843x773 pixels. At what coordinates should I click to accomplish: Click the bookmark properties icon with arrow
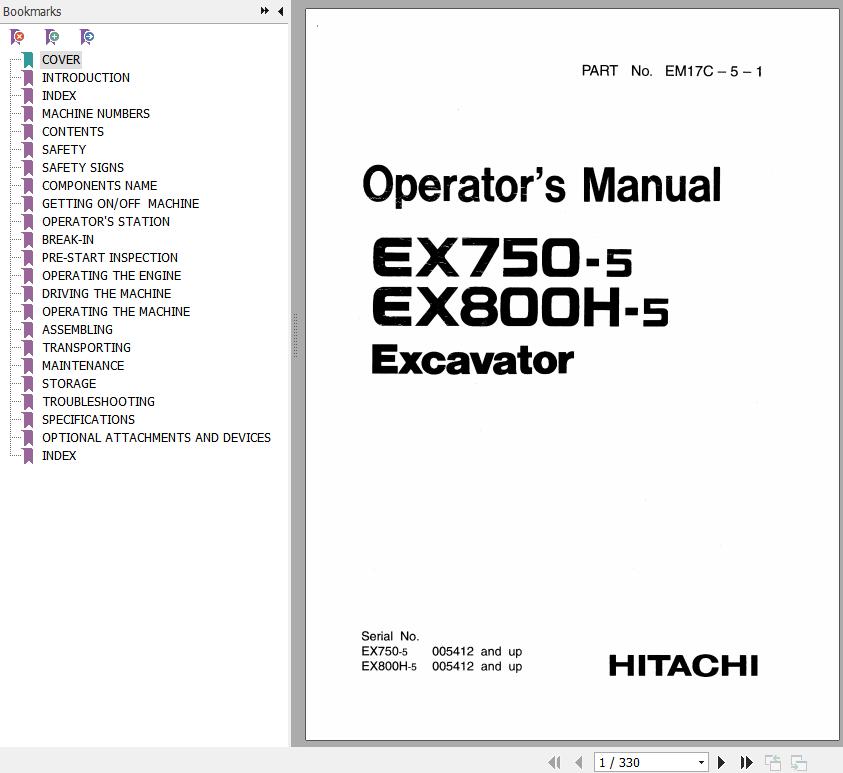[87, 37]
